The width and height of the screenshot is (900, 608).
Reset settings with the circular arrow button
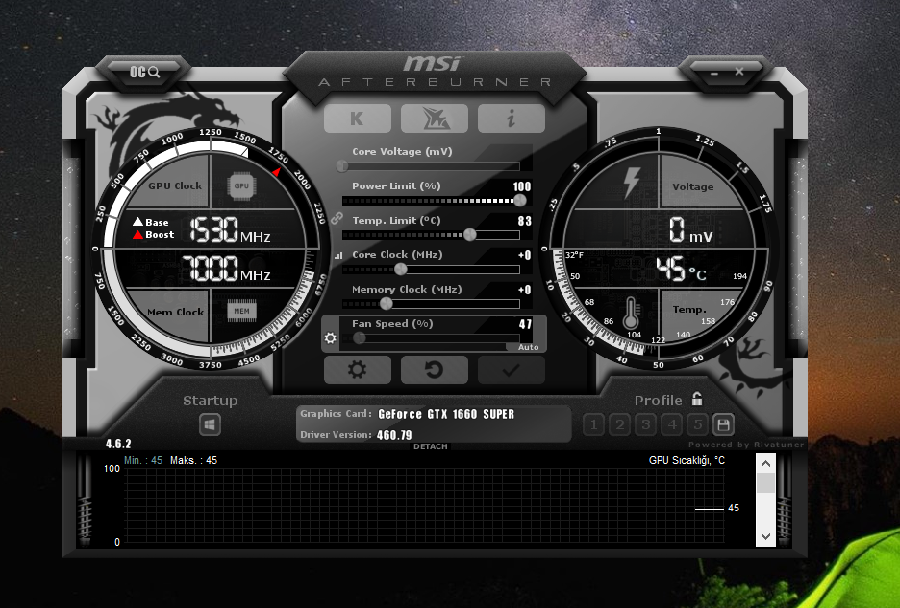coord(434,370)
